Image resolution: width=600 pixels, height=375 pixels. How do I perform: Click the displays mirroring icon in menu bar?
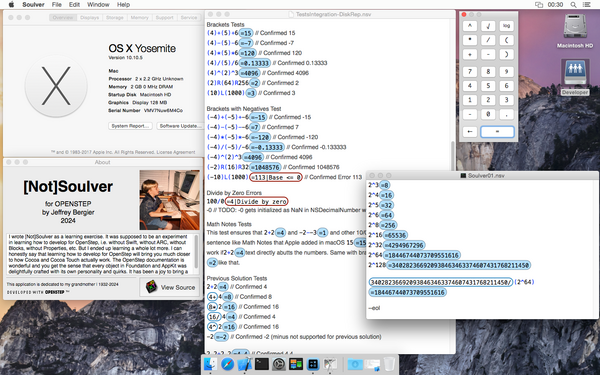[x=539, y=5]
